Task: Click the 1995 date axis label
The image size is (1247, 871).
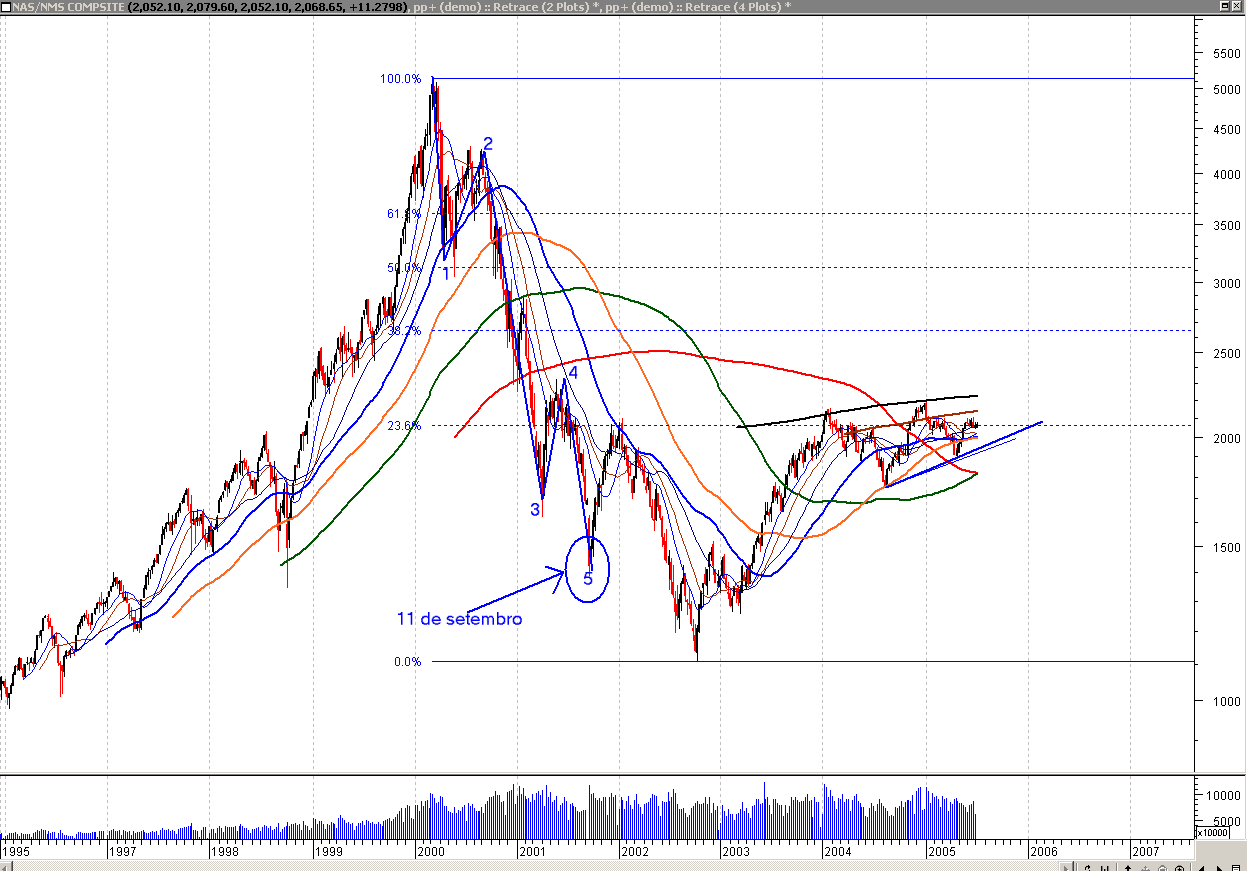Action: point(17,851)
